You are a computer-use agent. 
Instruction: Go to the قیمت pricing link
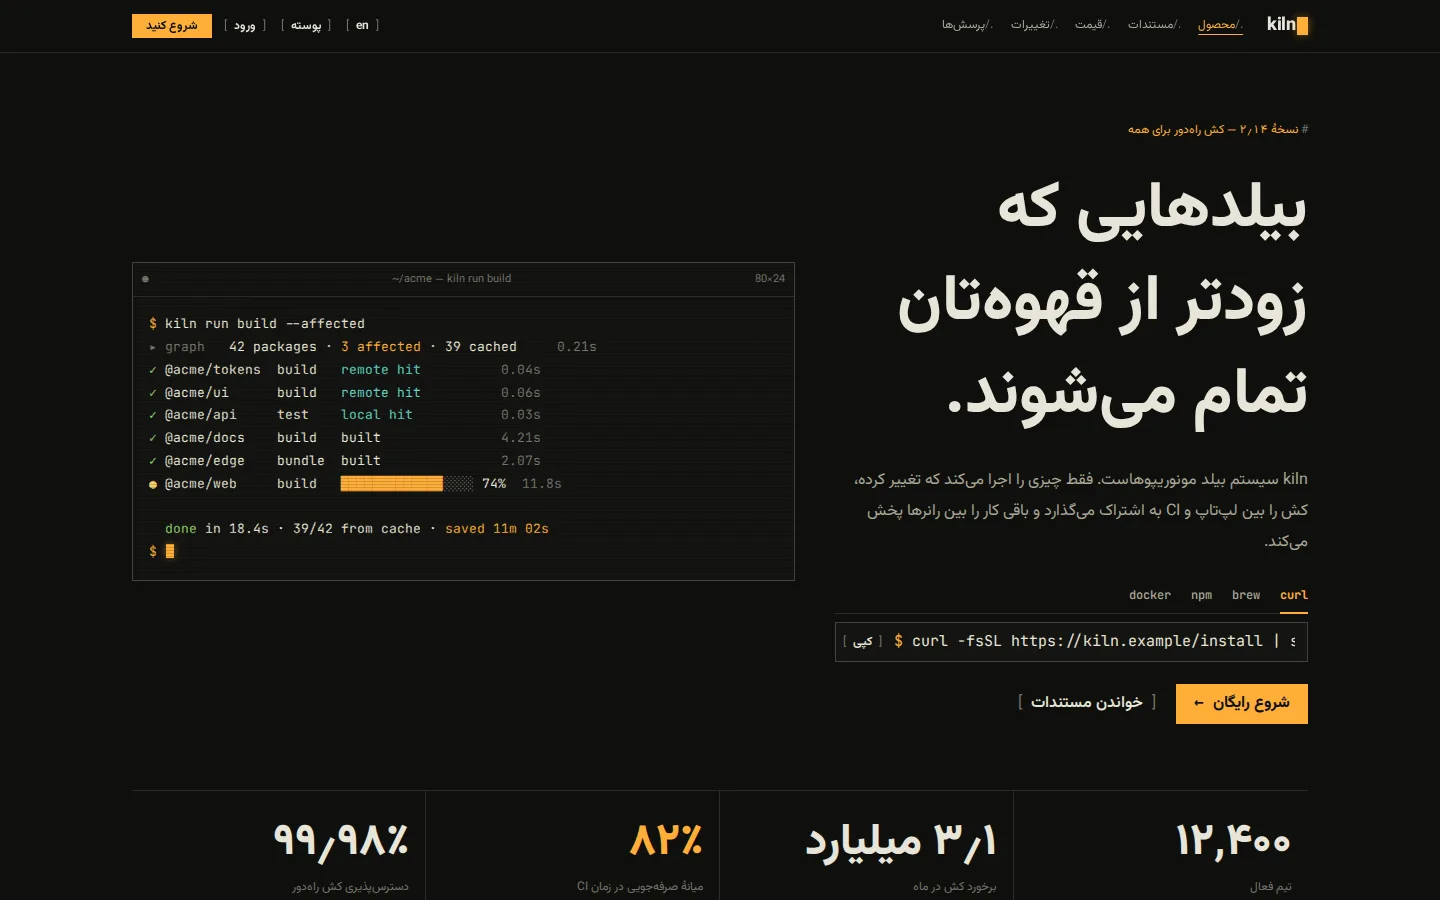[1092, 25]
